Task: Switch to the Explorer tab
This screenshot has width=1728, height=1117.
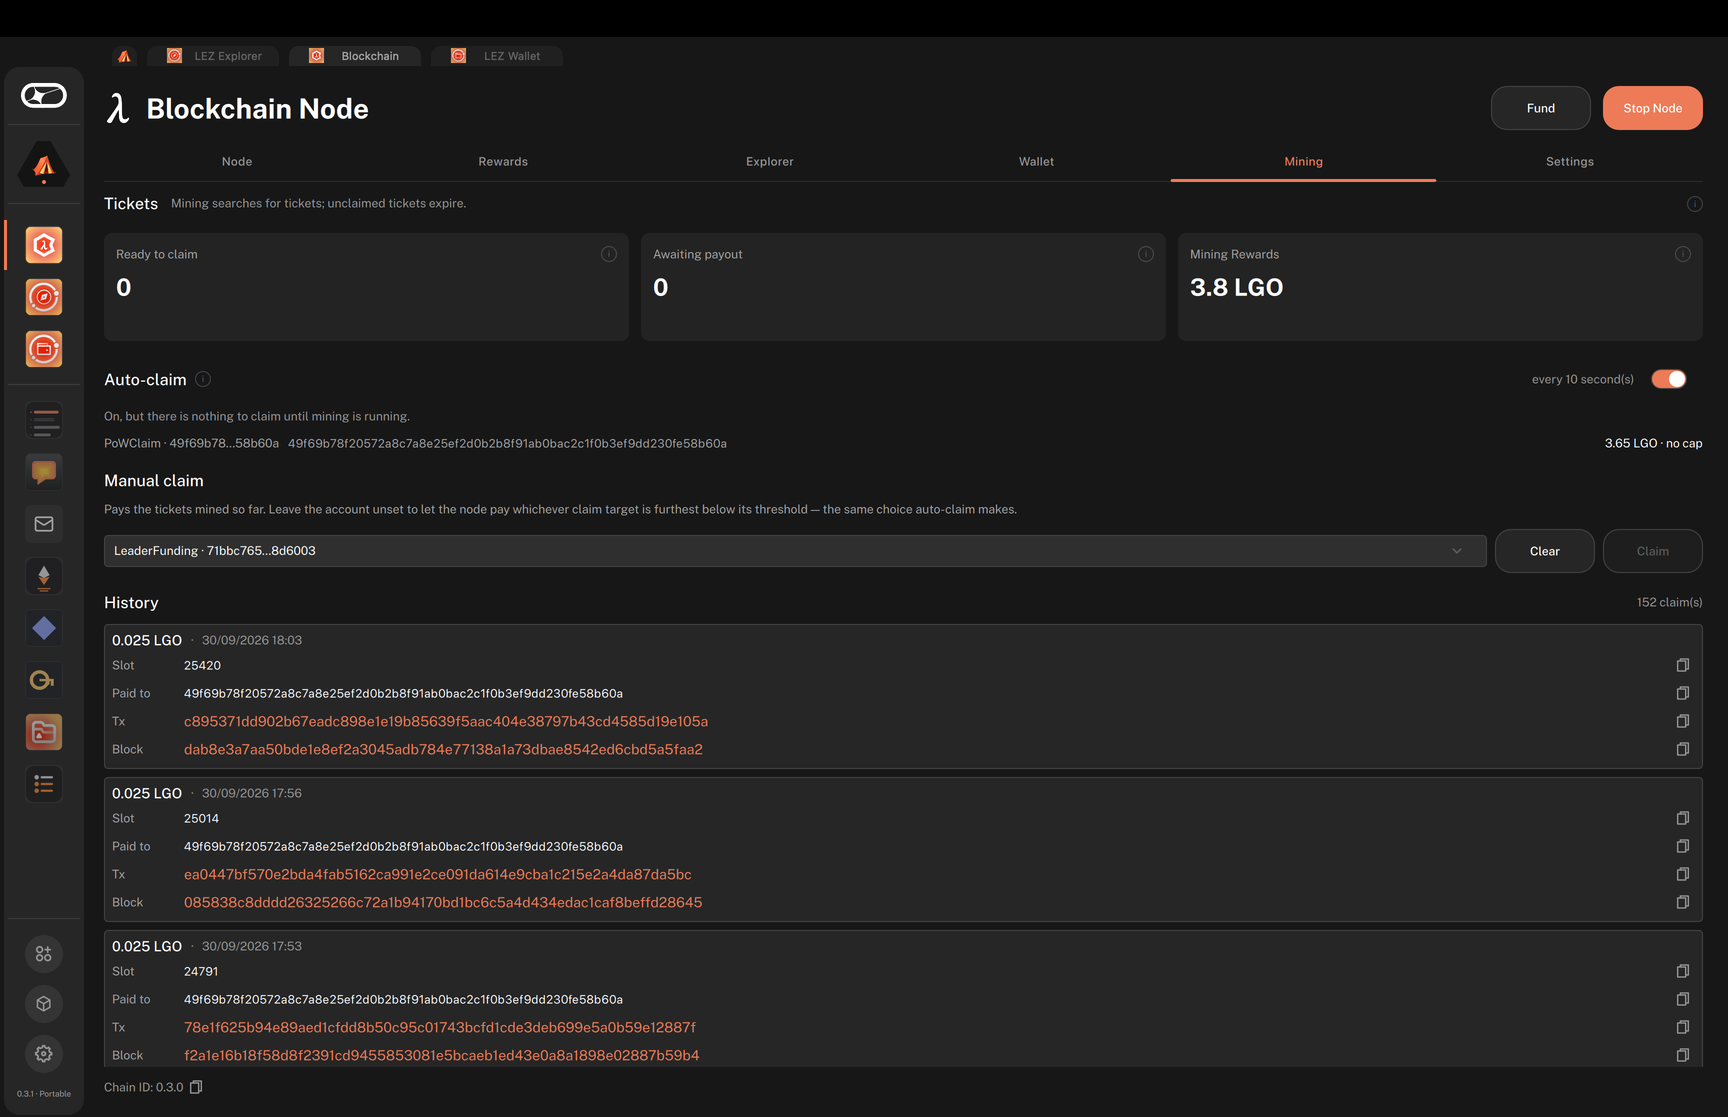Action: 770,161
